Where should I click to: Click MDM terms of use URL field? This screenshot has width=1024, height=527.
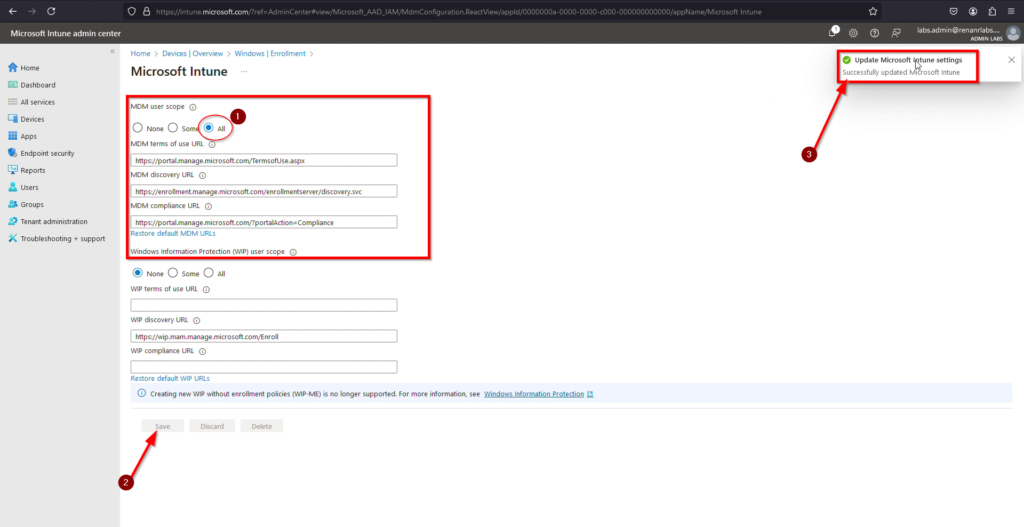coord(264,160)
